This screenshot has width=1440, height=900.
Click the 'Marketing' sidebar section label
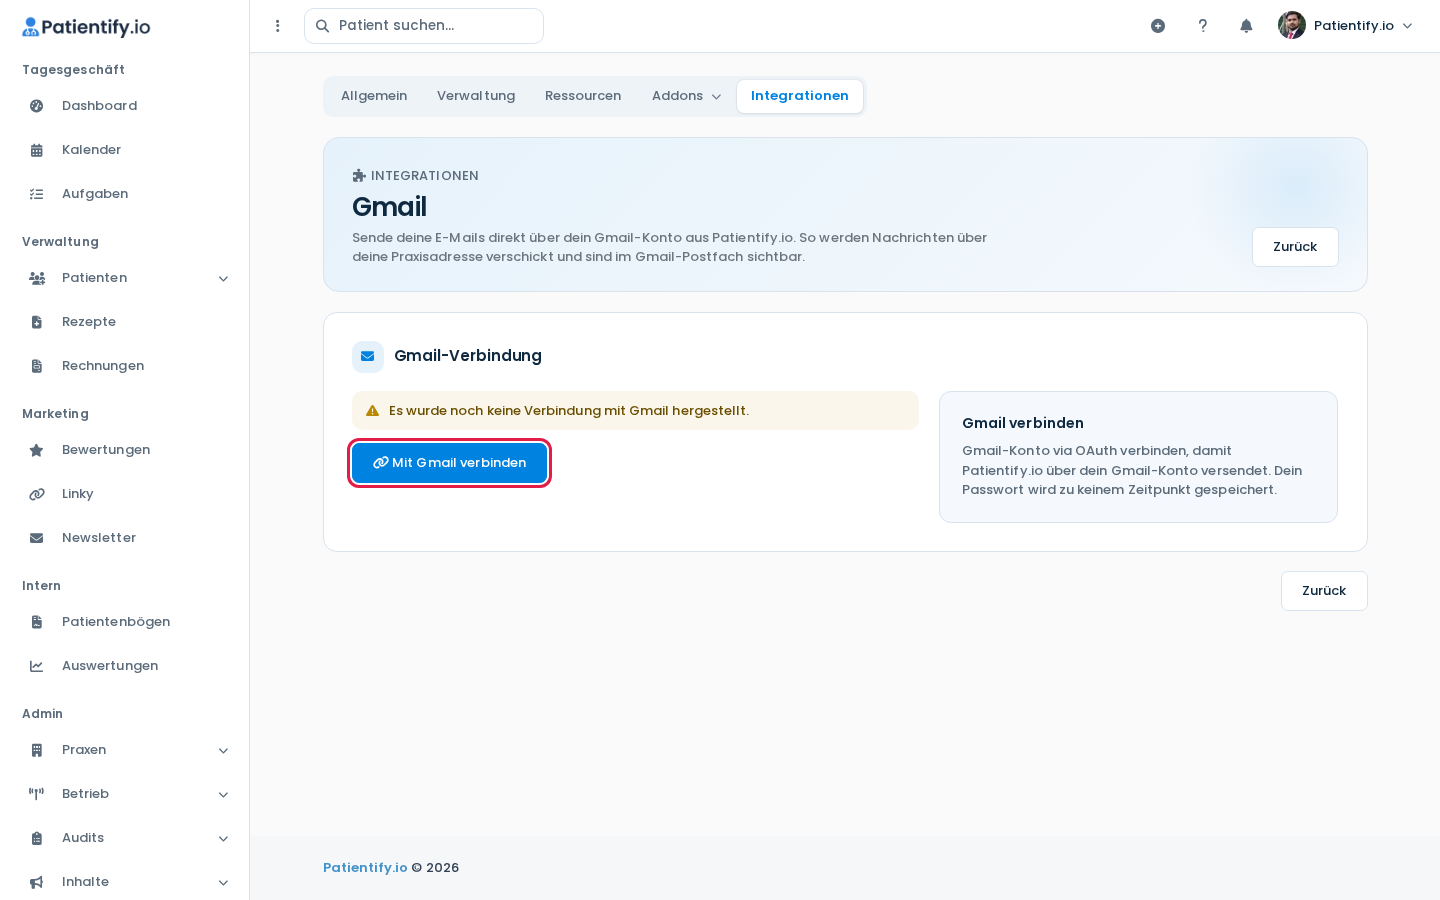55,414
